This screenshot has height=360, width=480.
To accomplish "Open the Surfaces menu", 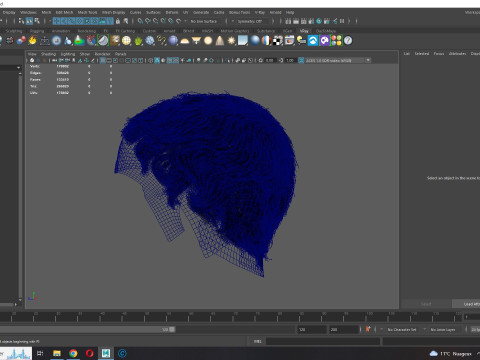I will coord(153,12).
